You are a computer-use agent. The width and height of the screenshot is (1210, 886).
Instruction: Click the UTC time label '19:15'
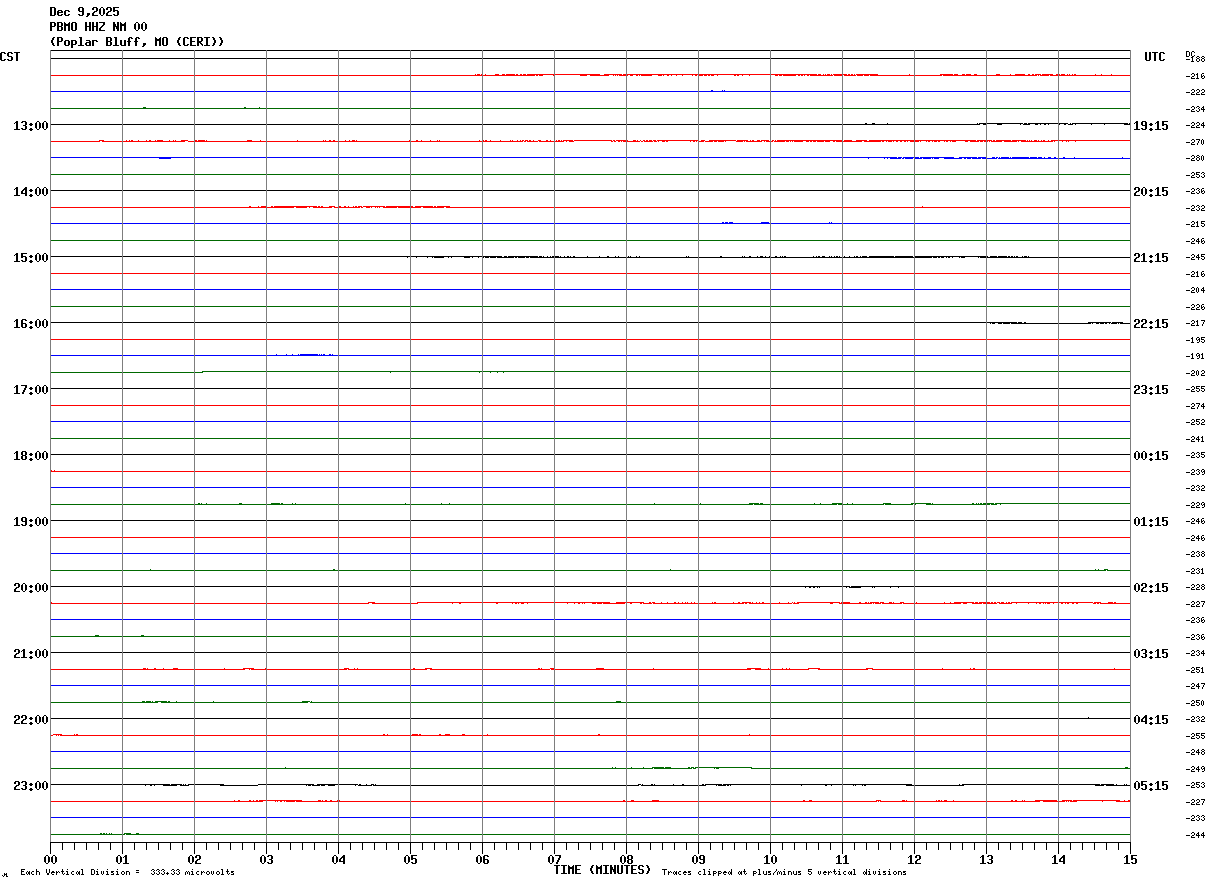coord(1151,126)
